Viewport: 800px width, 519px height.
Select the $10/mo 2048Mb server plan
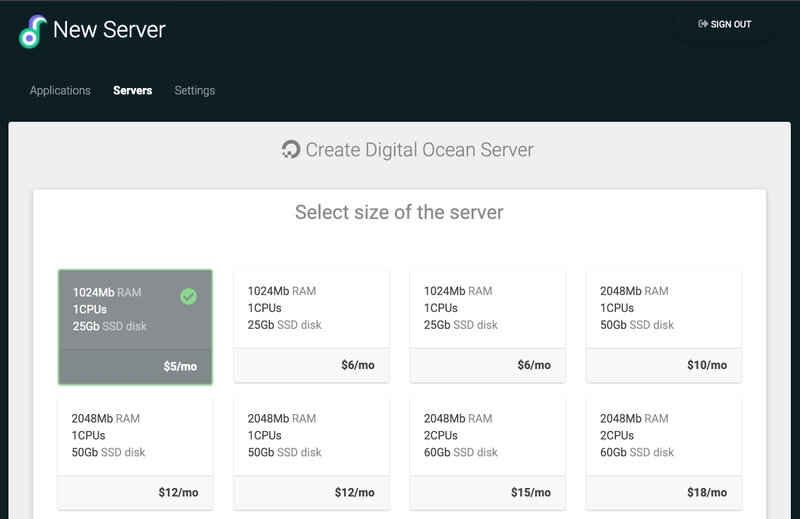[663, 326]
